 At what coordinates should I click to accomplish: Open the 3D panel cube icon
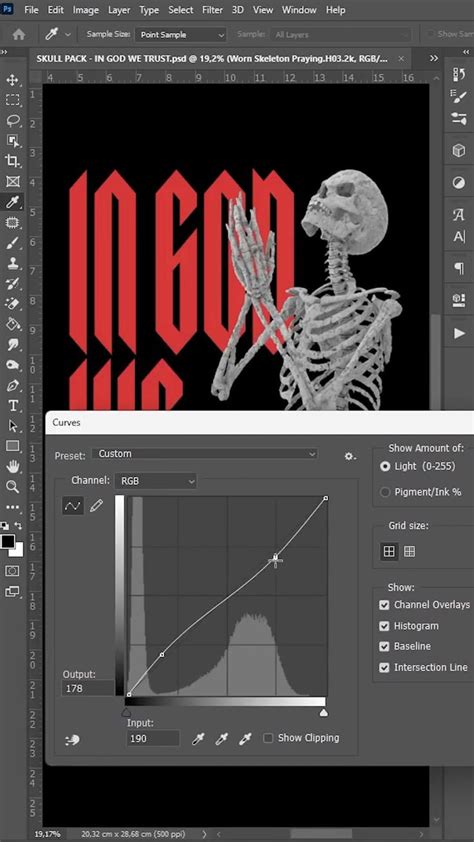pyautogui.click(x=459, y=151)
